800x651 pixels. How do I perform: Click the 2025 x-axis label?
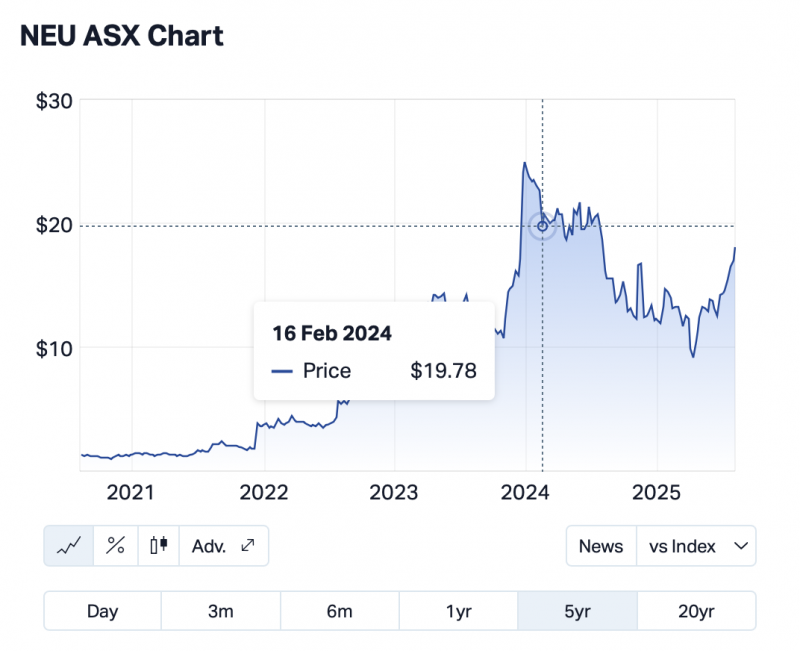click(657, 491)
